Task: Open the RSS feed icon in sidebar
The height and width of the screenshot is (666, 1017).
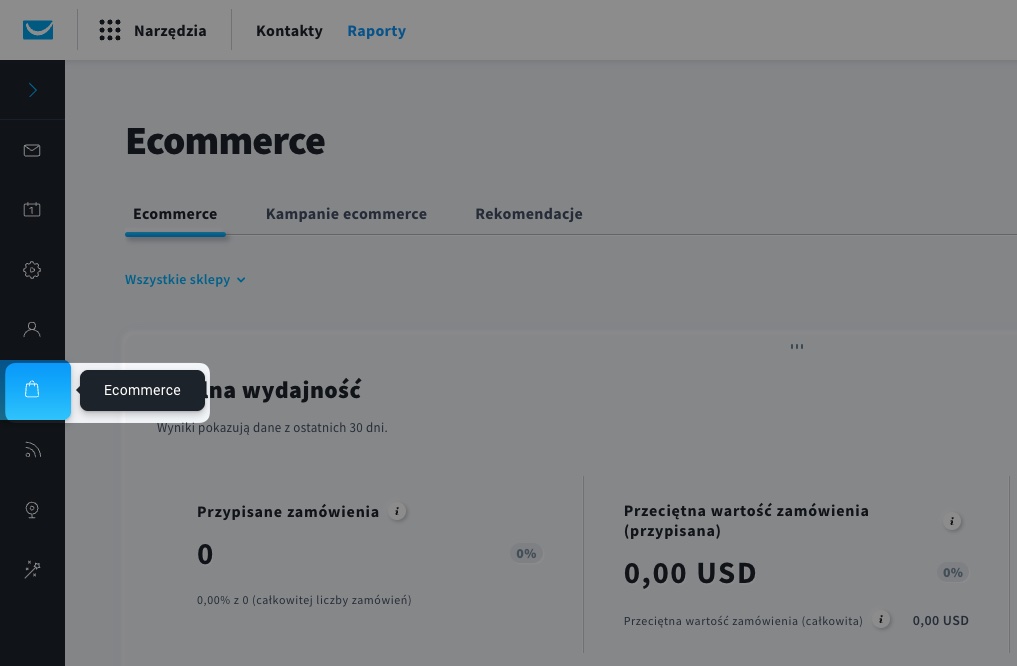Action: coord(32,450)
